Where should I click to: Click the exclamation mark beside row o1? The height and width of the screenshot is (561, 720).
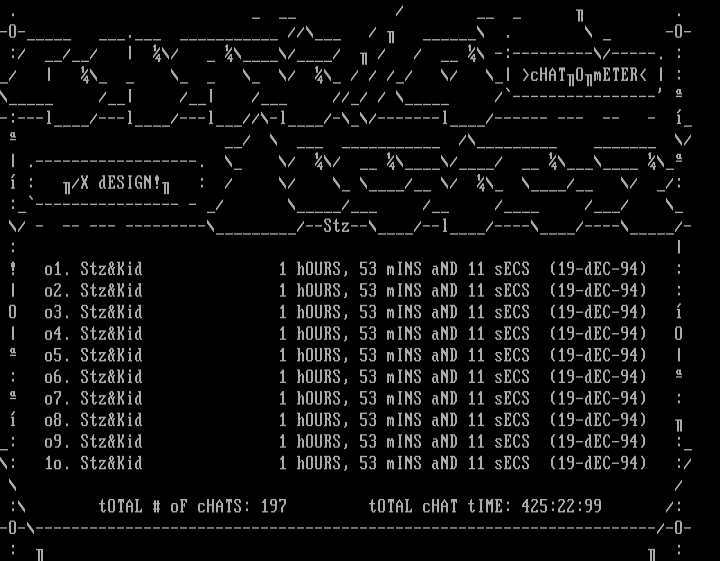13,269
